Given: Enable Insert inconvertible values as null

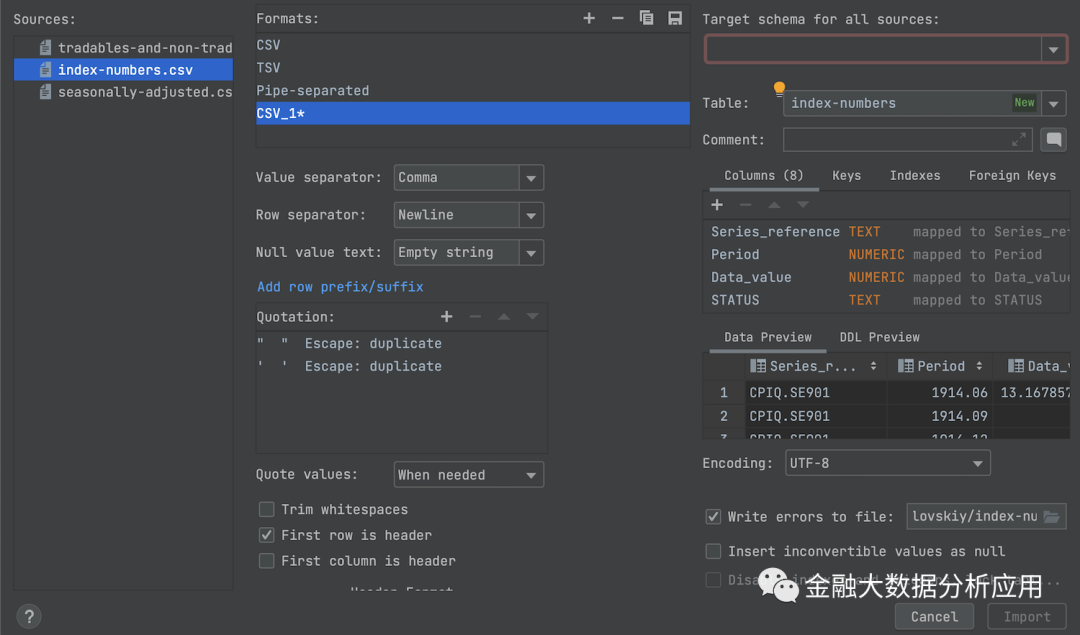Looking at the screenshot, I should pos(713,552).
